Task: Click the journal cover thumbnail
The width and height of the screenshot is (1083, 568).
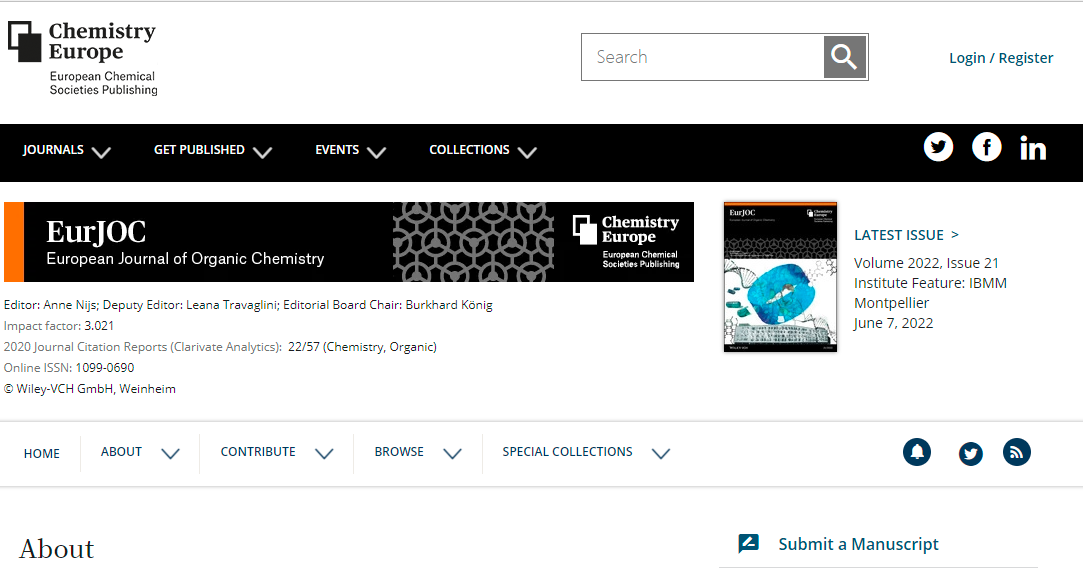Action: coord(780,277)
